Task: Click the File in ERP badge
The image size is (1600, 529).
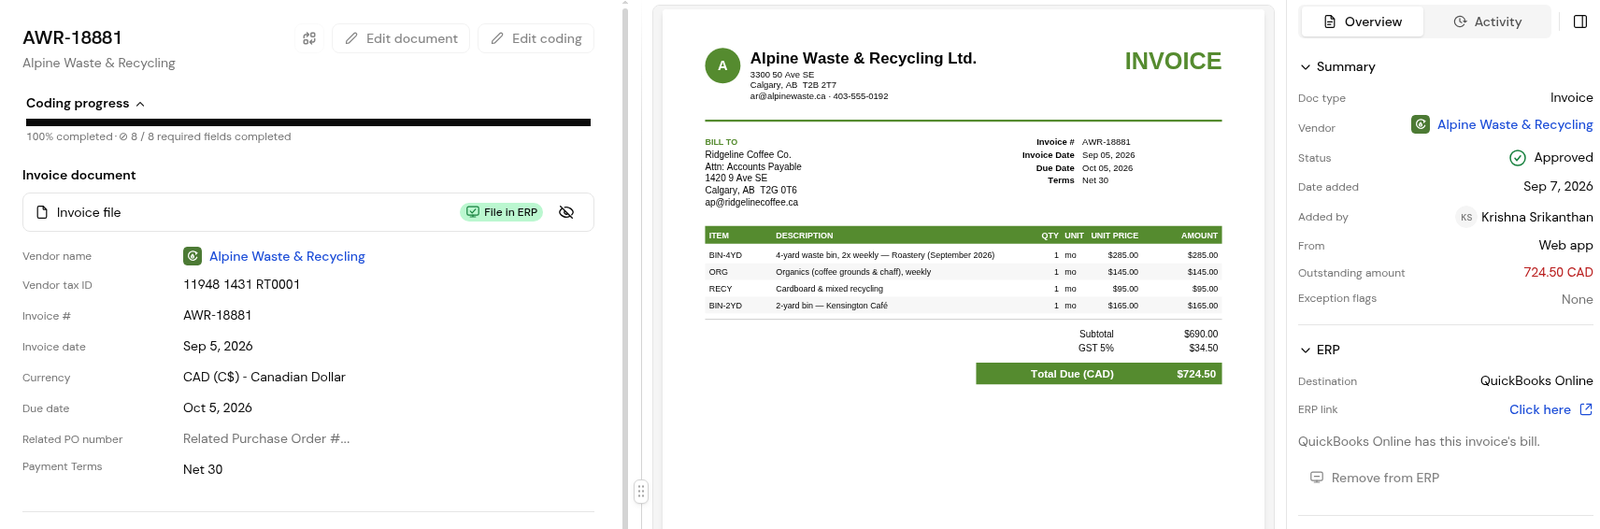Action: tap(501, 212)
